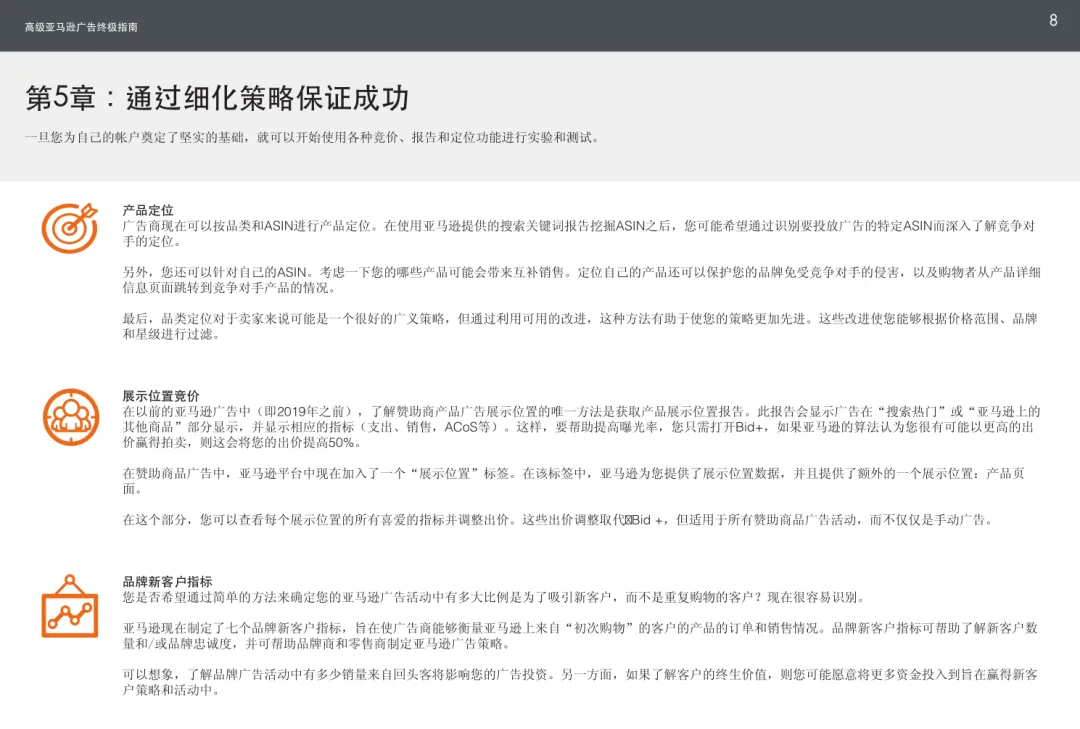Click the paragraph beginning 亚马逊现在制定了七个品牌
Image resolution: width=1080 pixels, height=729 pixels.
tap(580, 636)
